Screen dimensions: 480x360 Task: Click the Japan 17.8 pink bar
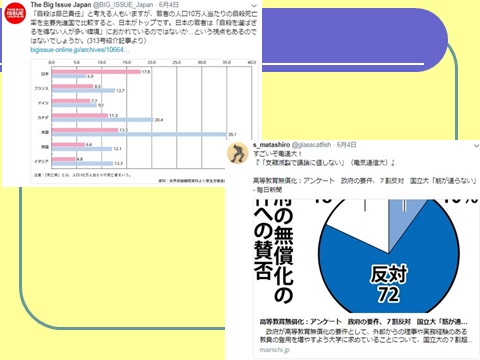click(x=96, y=72)
